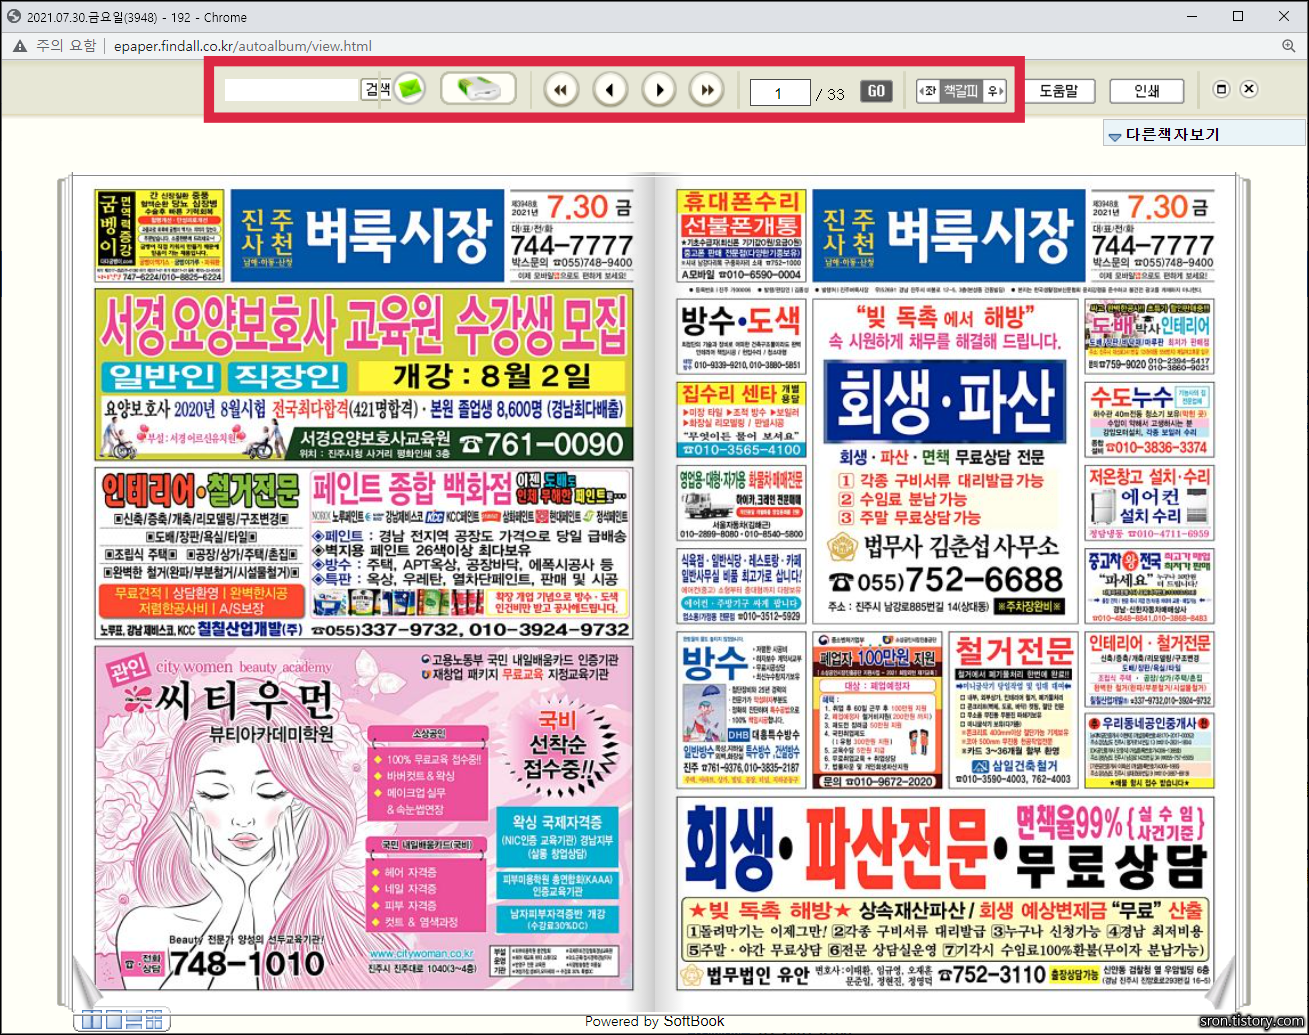Click the Powered by SoftBook footer text

click(654, 1021)
